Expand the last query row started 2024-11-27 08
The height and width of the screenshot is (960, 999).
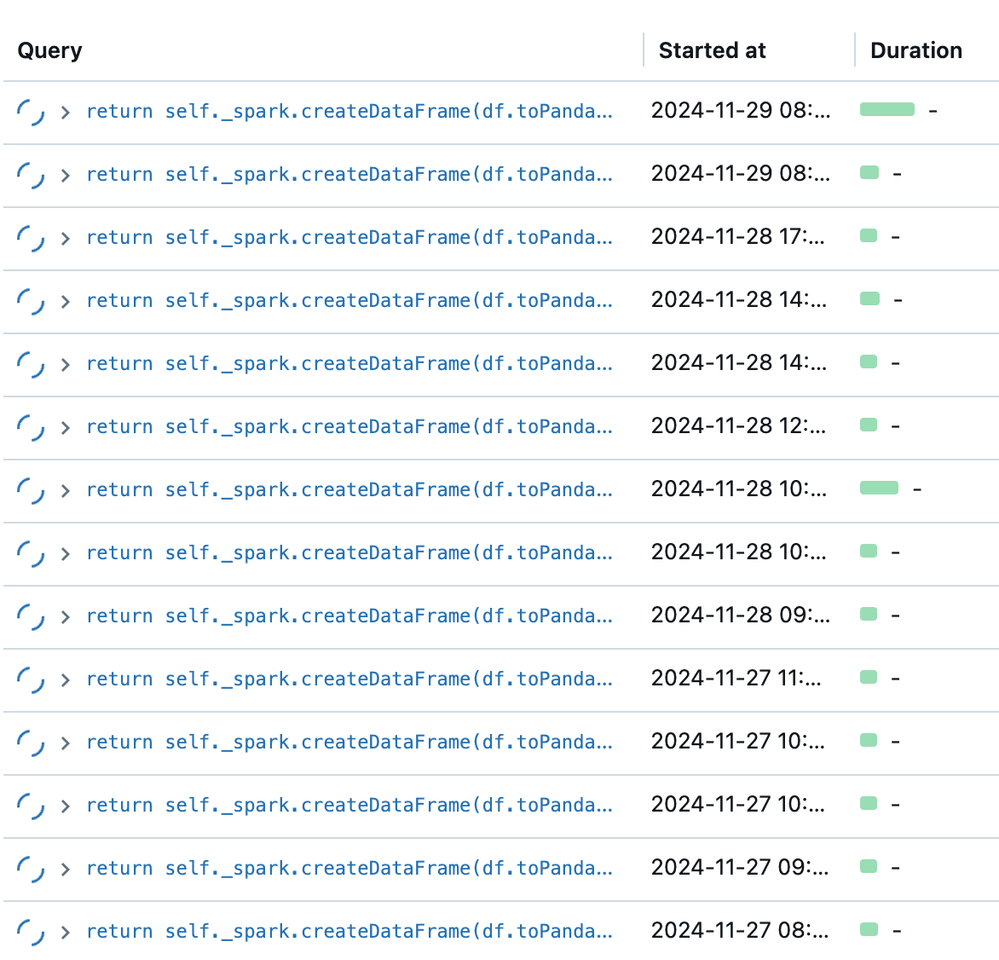[65, 931]
